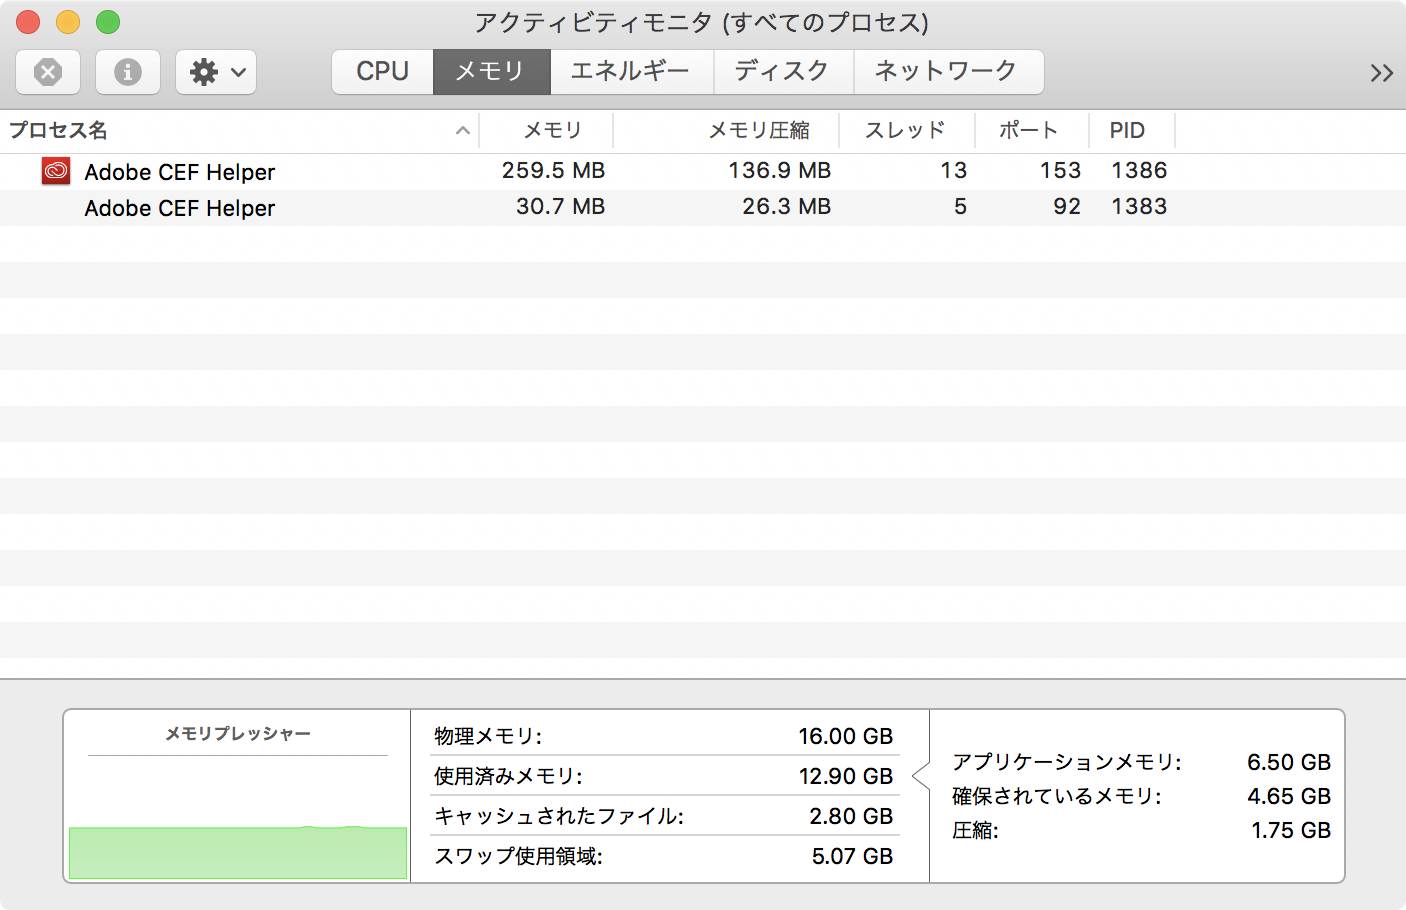Viewport: 1406px width, 910px height.
Task: Click the キャッシュされたファイル 2.80 GB entry
Action: click(x=664, y=816)
